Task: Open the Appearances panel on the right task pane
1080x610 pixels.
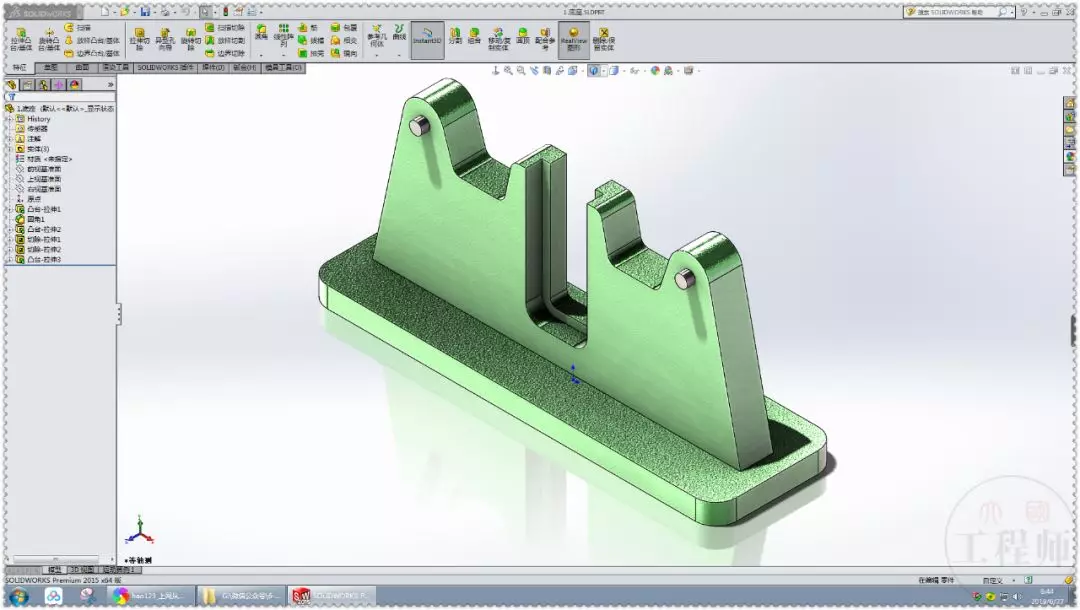Action: pyautogui.click(x=1070, y=156)
